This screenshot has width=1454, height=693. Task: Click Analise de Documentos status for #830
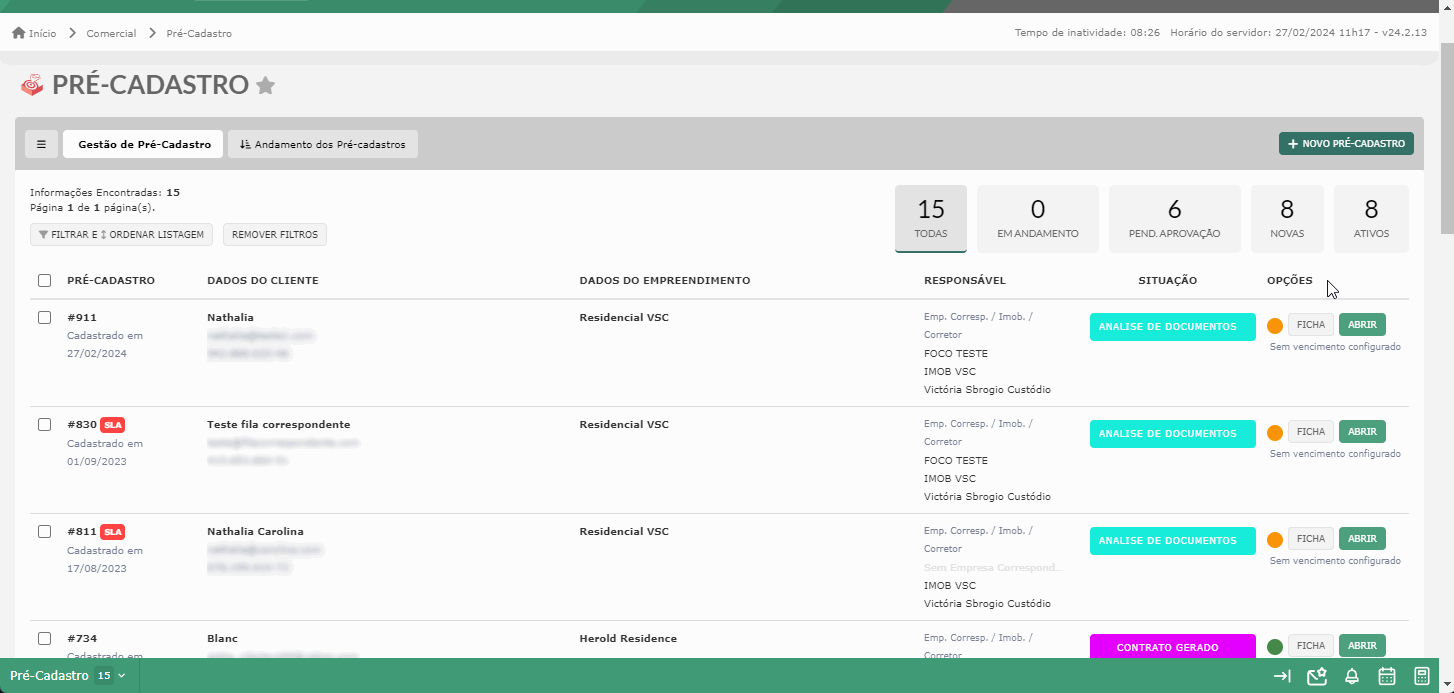[x=1172, y=434]
